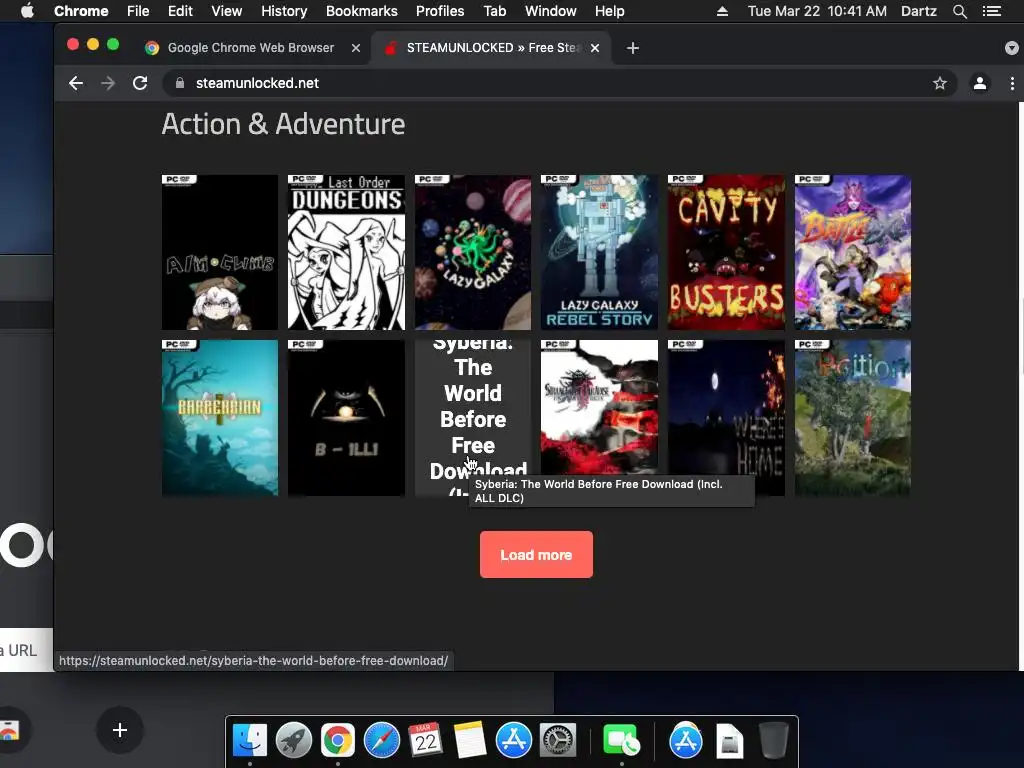Open the Stranger of Paradise game cover

tap(600, 408)
